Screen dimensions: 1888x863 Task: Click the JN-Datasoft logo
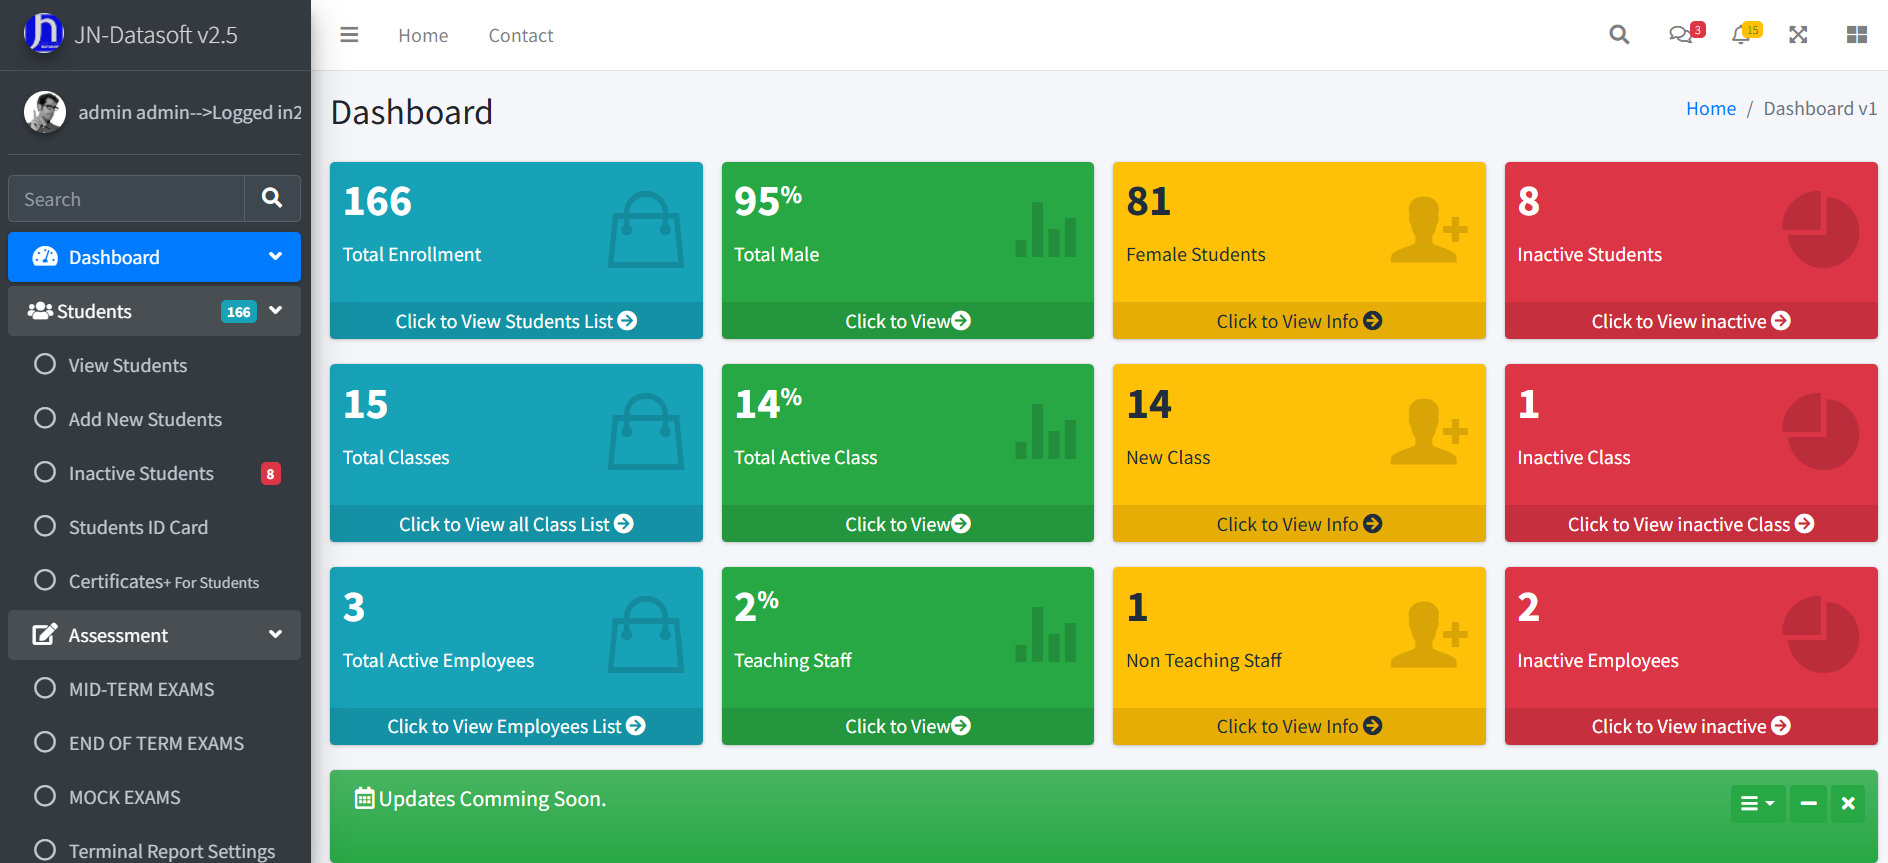[x=44, y=34]
